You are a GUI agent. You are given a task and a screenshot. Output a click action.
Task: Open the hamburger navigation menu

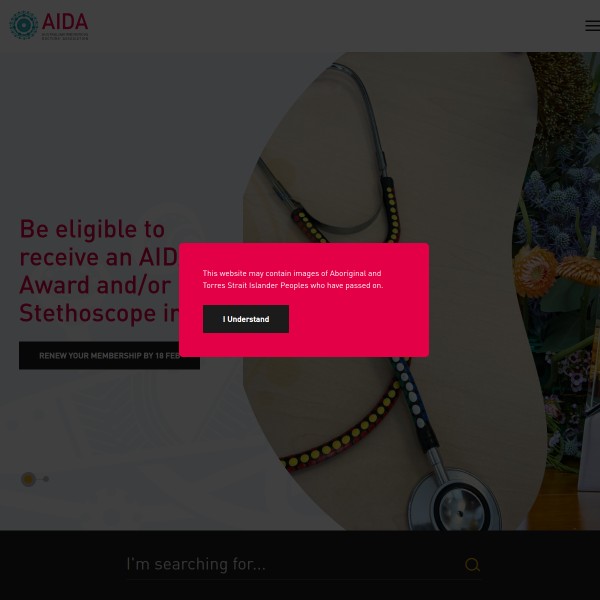pos(592,26)
